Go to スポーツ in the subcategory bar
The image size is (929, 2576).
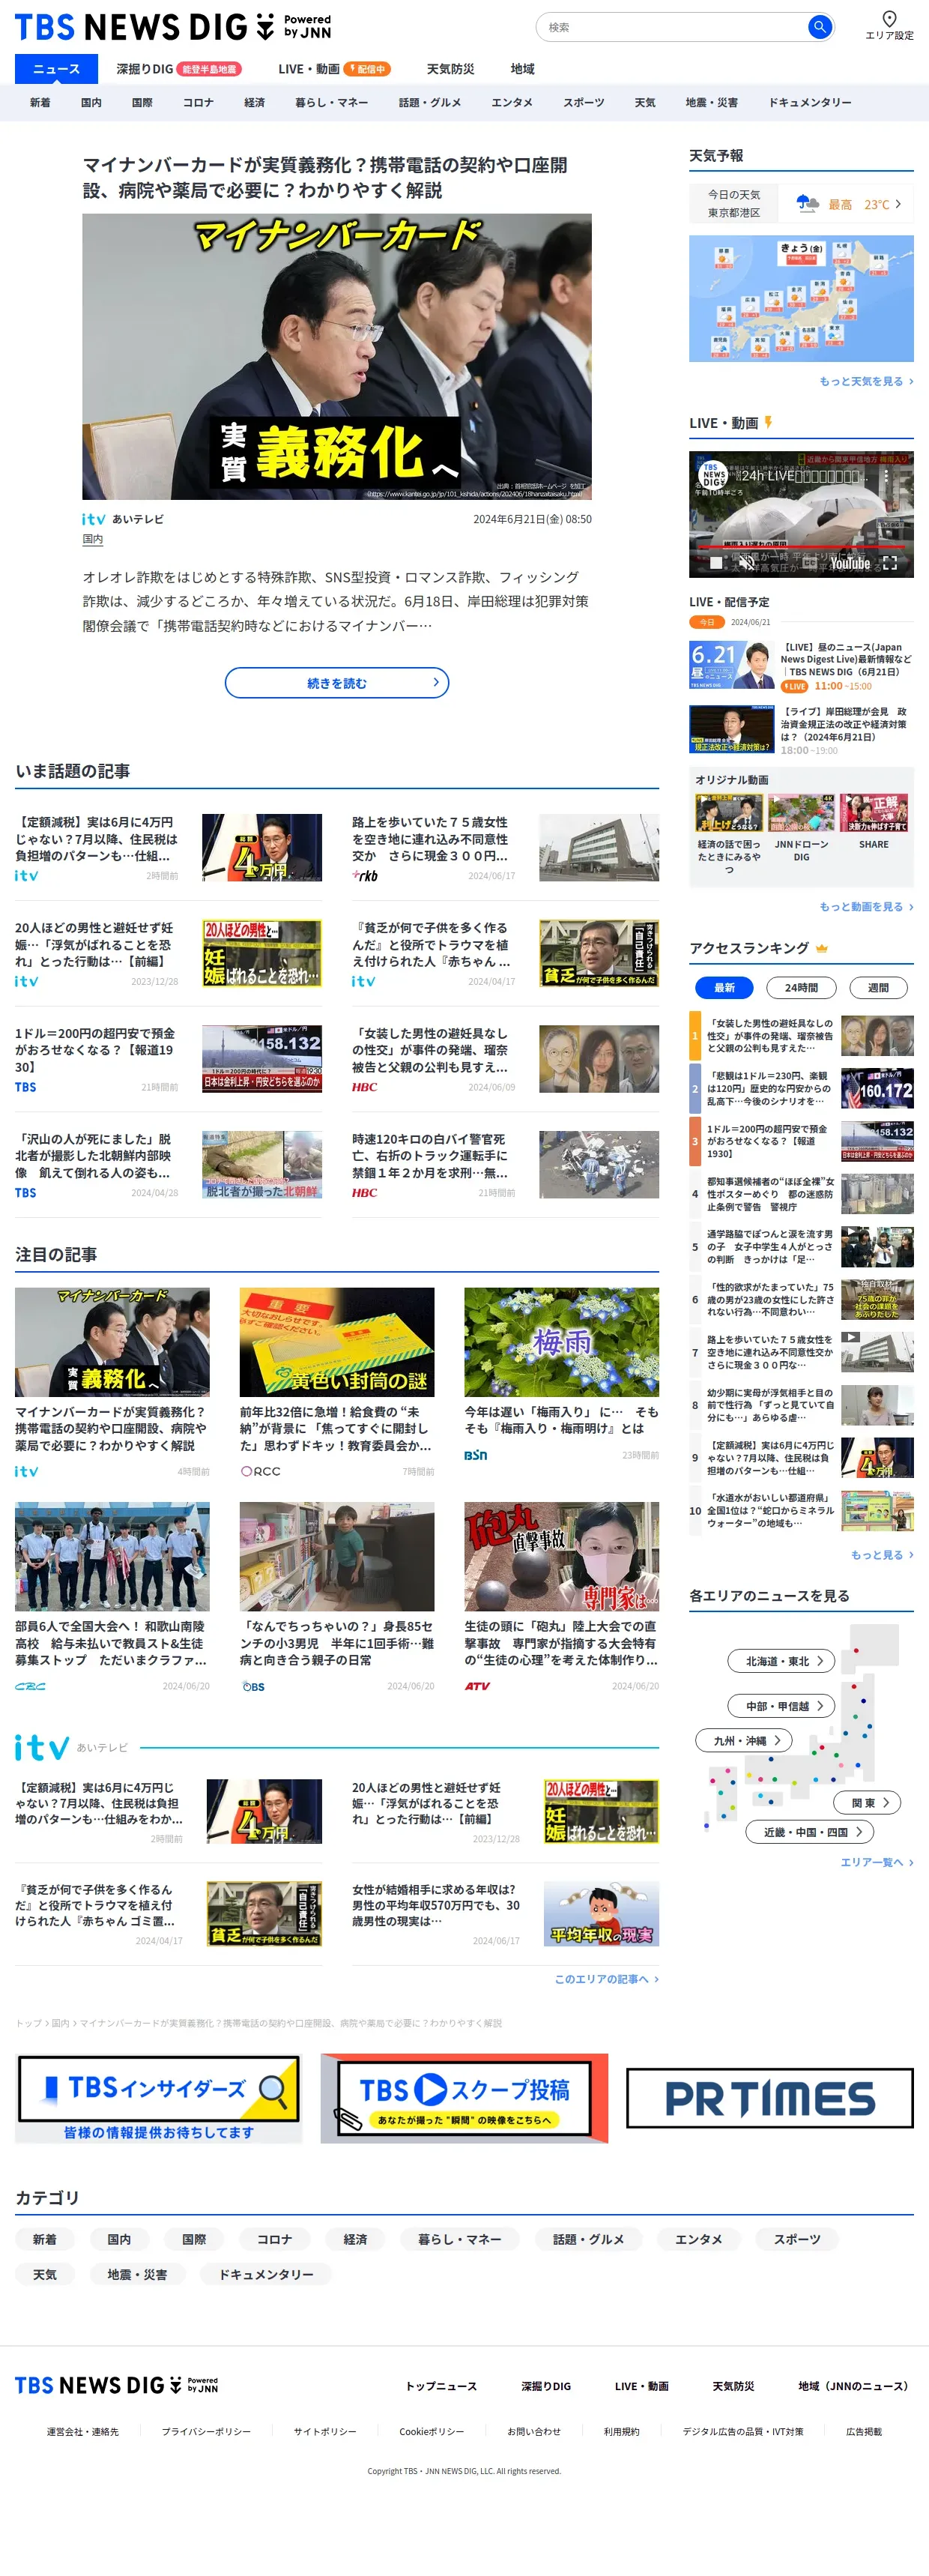click(583, 102)
